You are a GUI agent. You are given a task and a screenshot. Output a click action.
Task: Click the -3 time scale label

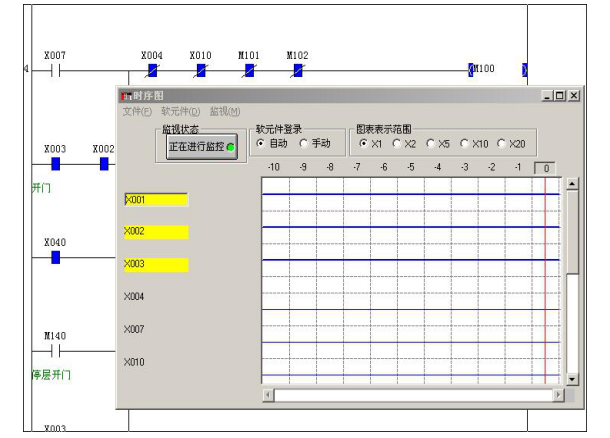[464, 167]
